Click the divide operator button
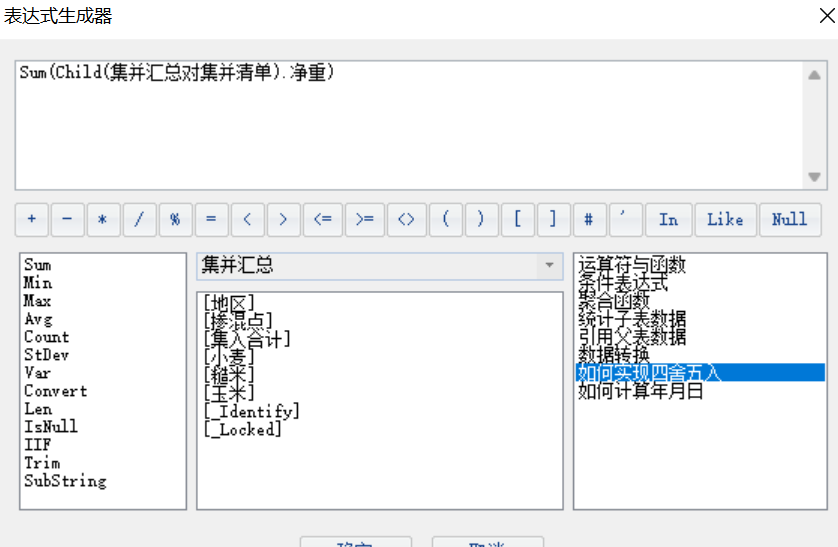The image size is (838, 547). [139, 220]
